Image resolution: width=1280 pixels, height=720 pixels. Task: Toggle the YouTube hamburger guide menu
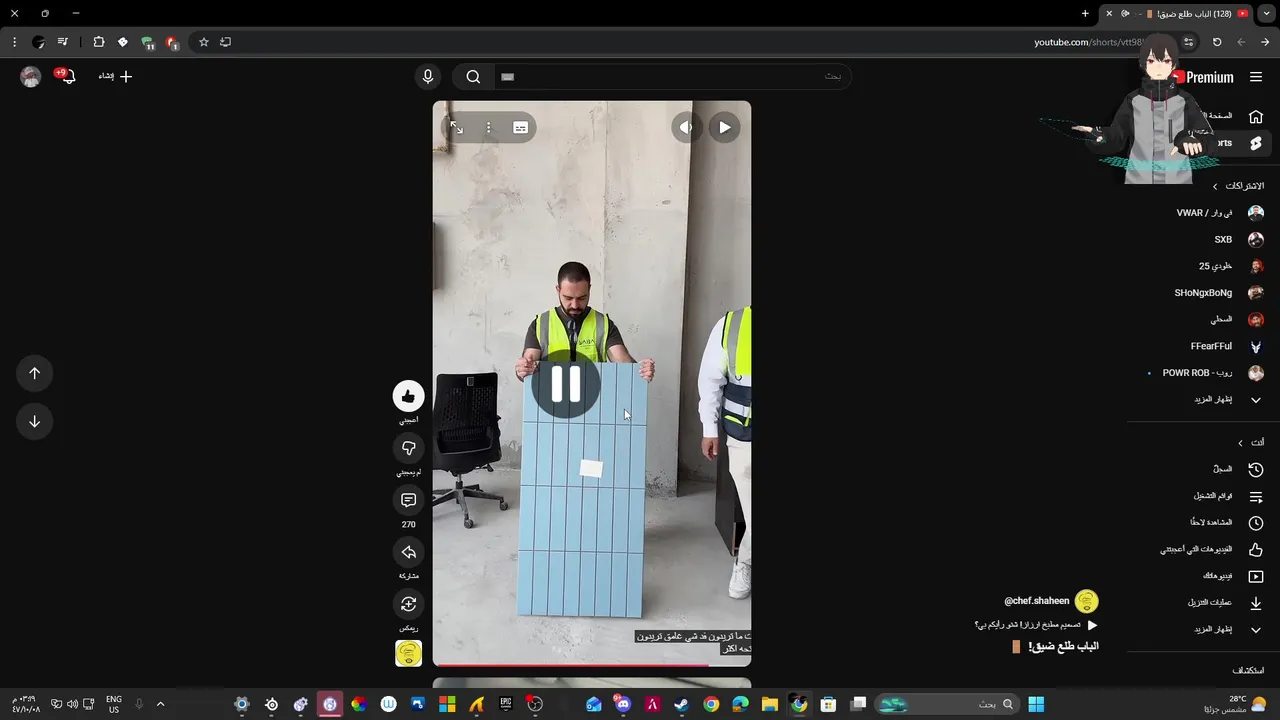click(x=1255, y=77)
